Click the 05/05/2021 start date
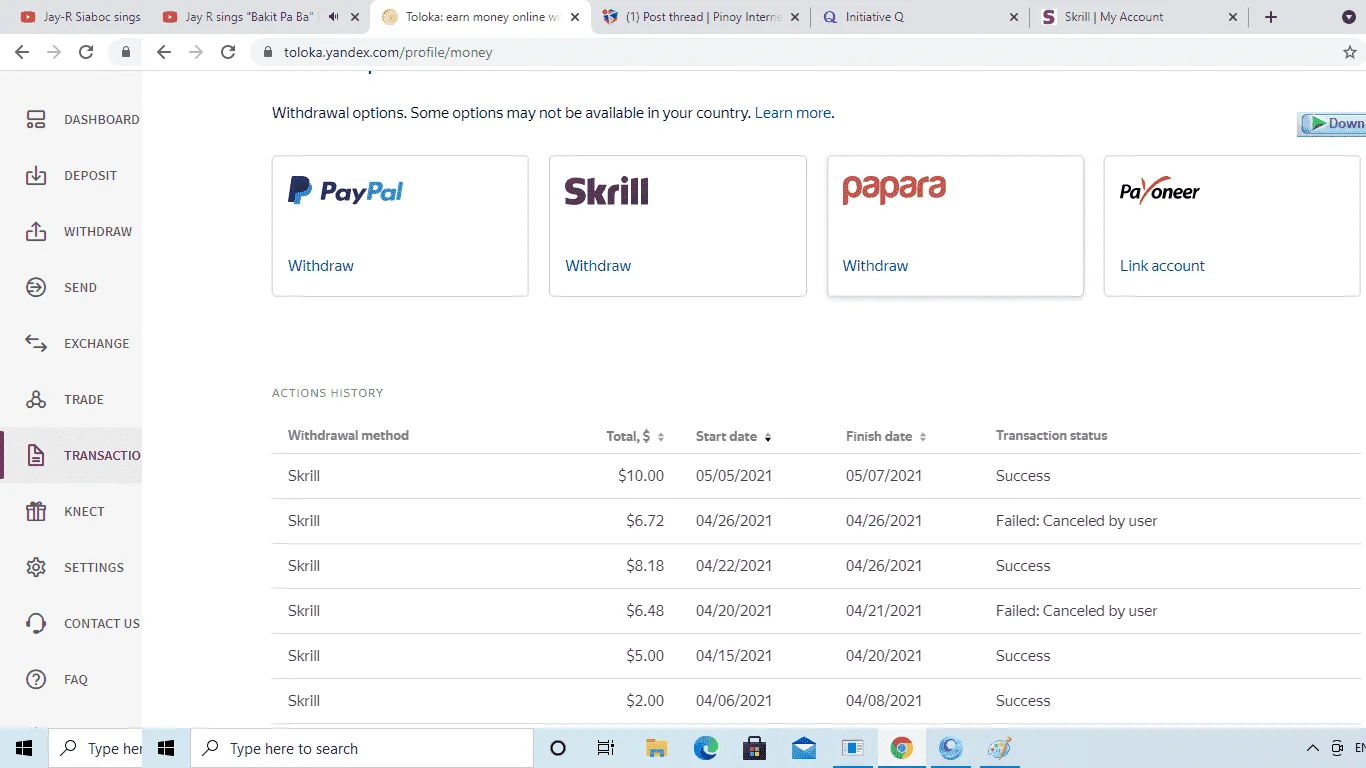Screen dimensions: 1366x768 pyautogui.click(x=734, y=476)
